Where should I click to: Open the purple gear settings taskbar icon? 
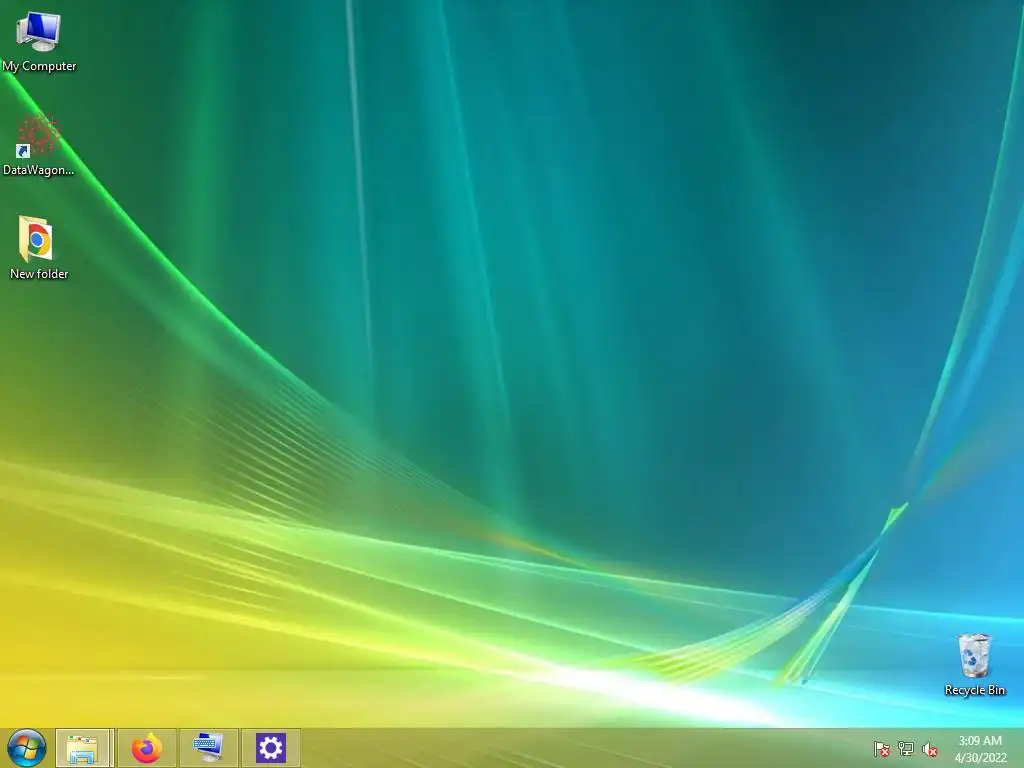pos(270,748)
